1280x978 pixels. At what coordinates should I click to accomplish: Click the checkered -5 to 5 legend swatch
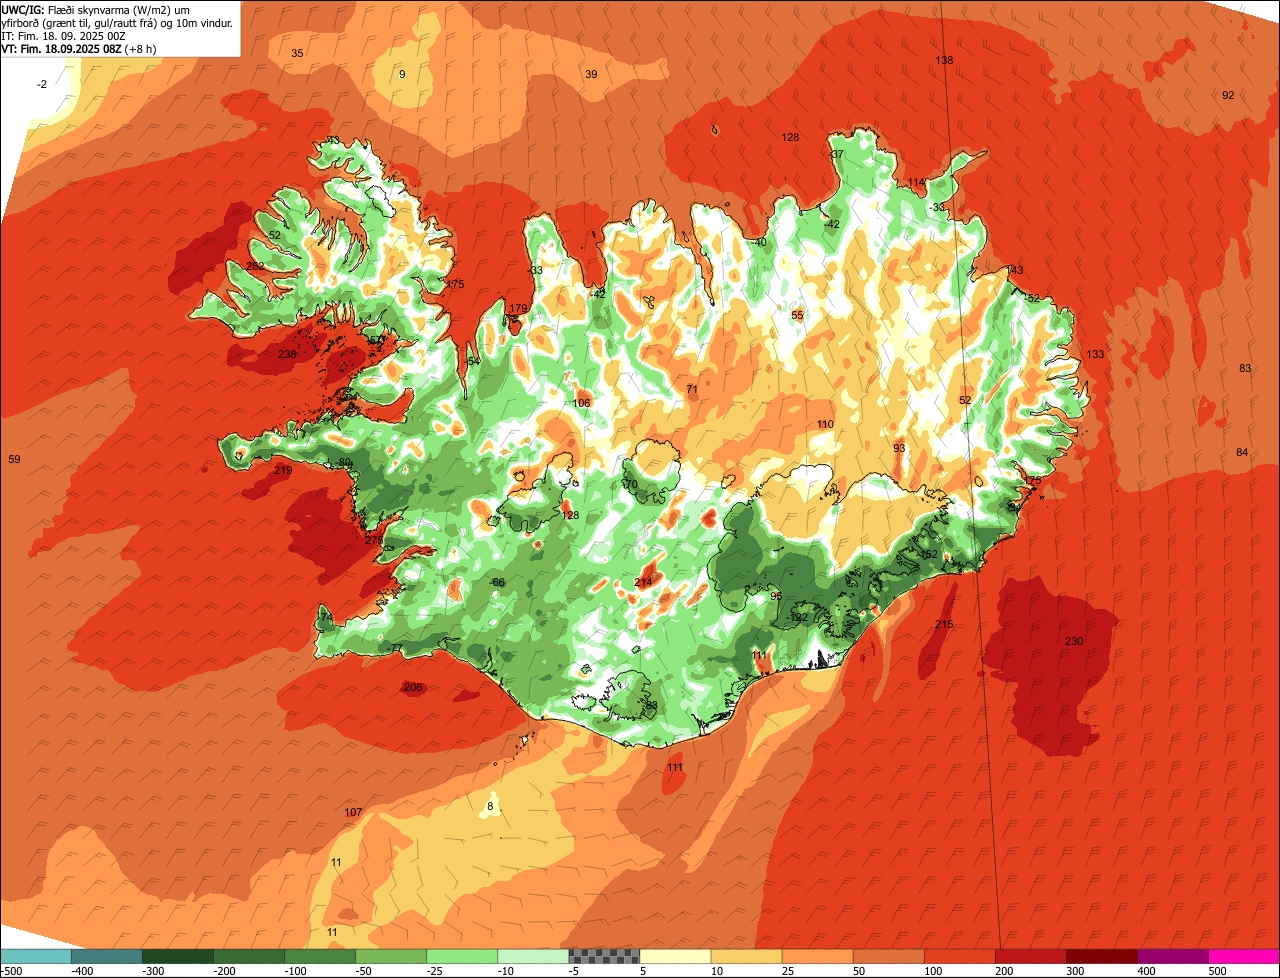click(603, 956)
